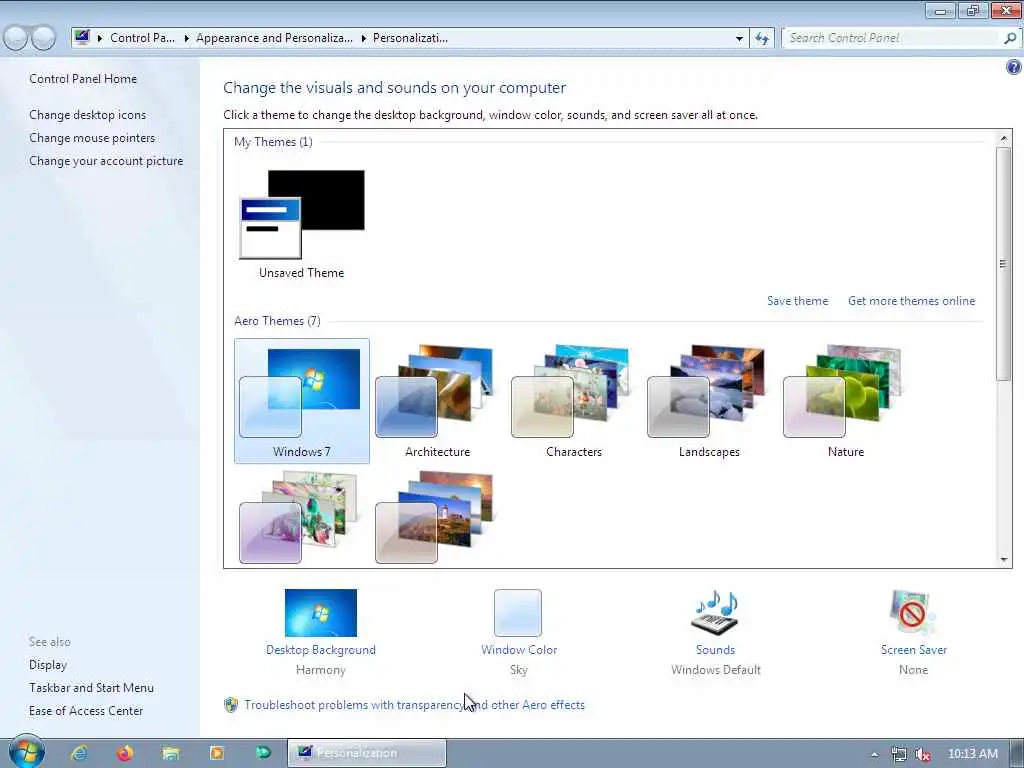Click the search magnifier icon
The image size is (1024, 768).
pyautogui.click(x=1010, y=38)
